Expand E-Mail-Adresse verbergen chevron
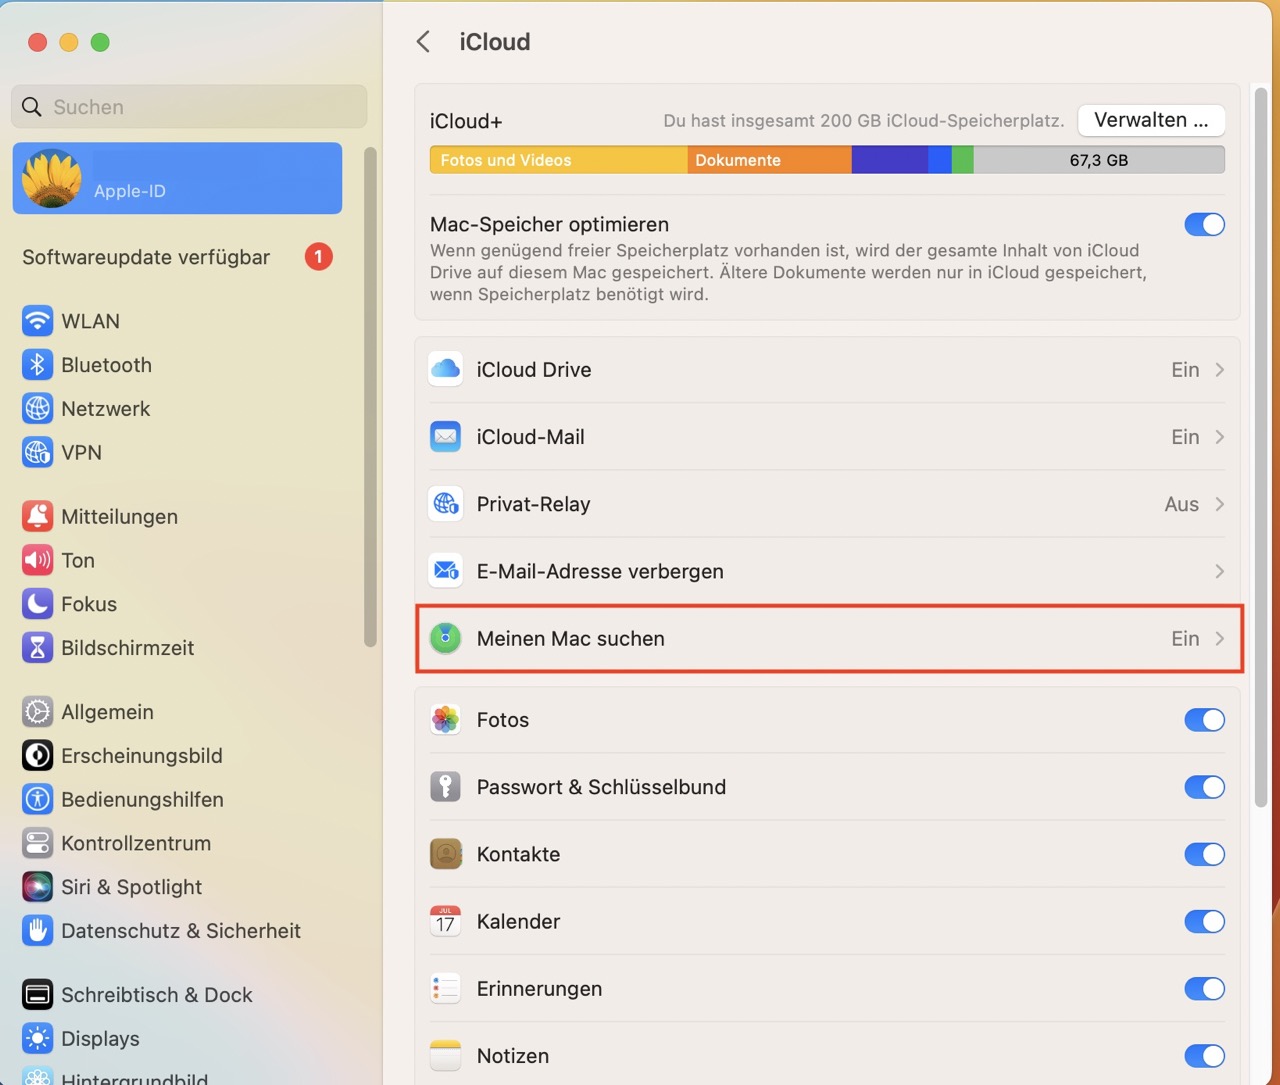 click(1220, 571)
